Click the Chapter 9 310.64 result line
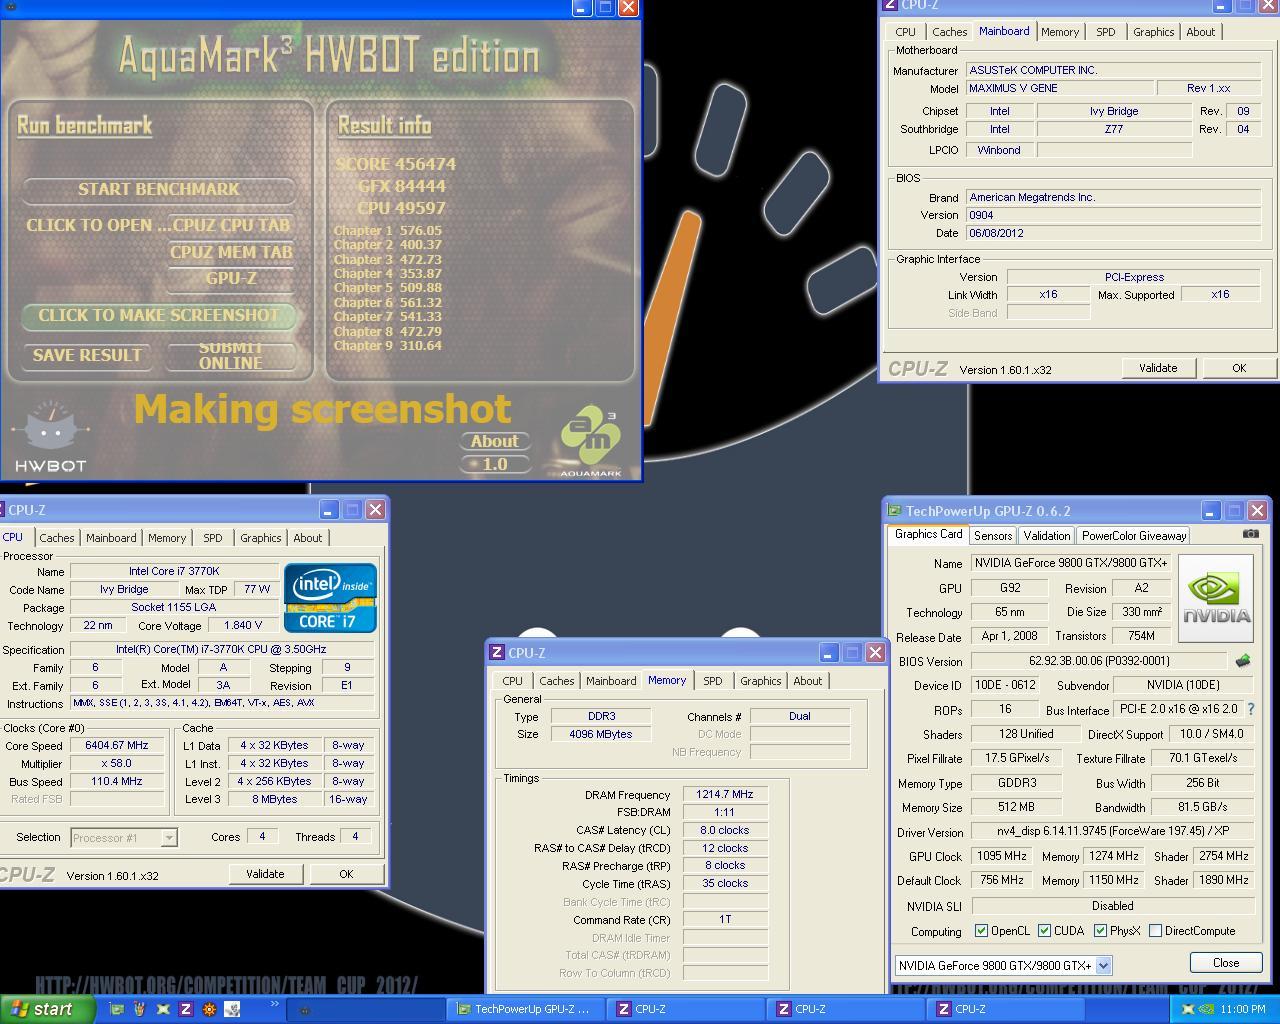 (388, 345)
